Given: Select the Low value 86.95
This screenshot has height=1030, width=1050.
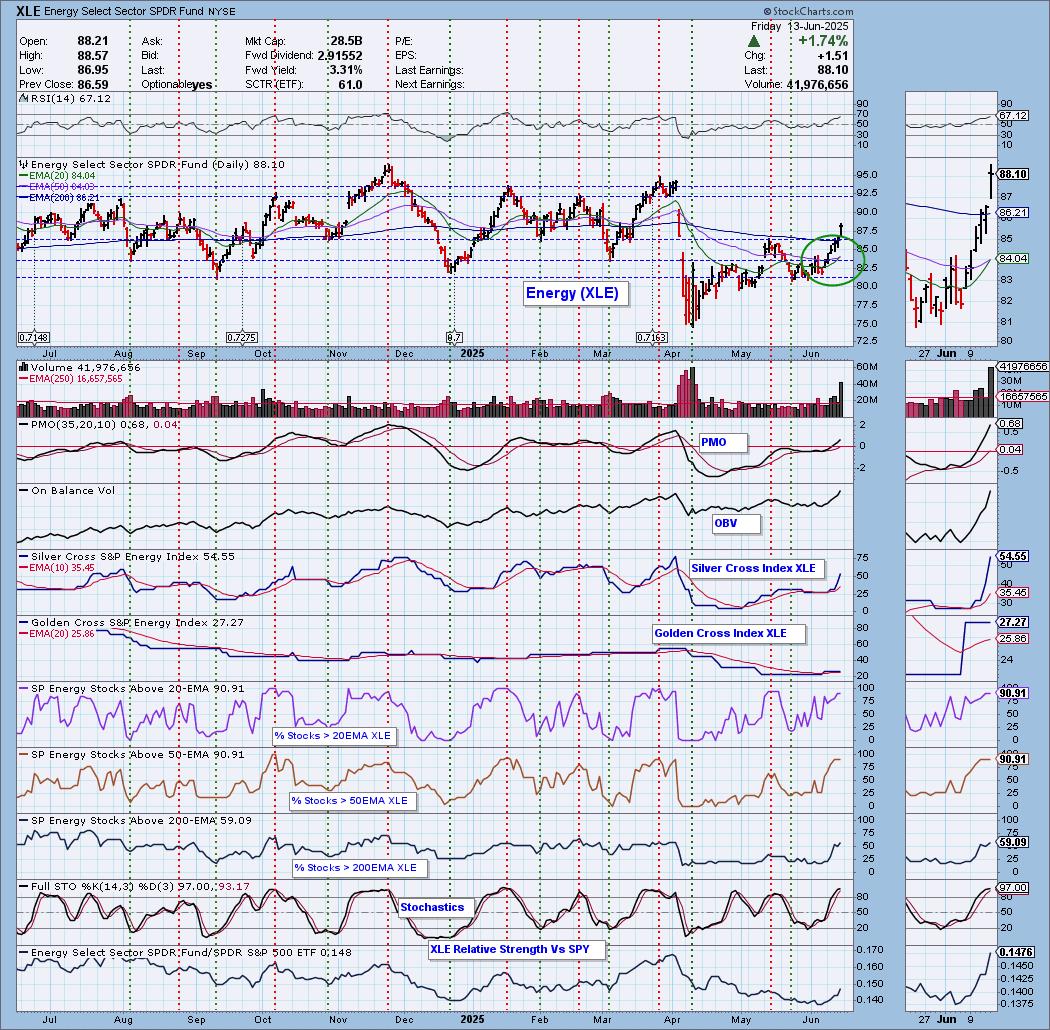Looking at the screenshot, I should click(x=93, y=70).
